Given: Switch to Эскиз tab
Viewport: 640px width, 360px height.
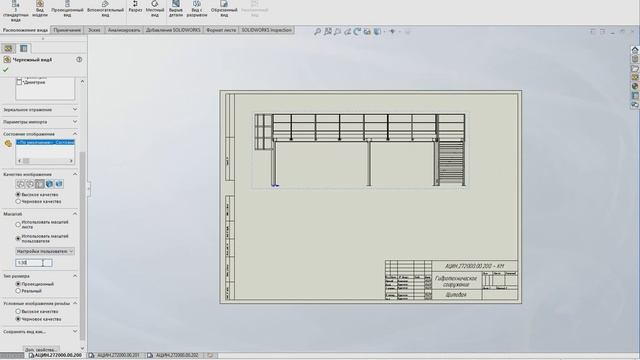Looking at the screenshot, I should pyautogui.click(x=94, y=30).
